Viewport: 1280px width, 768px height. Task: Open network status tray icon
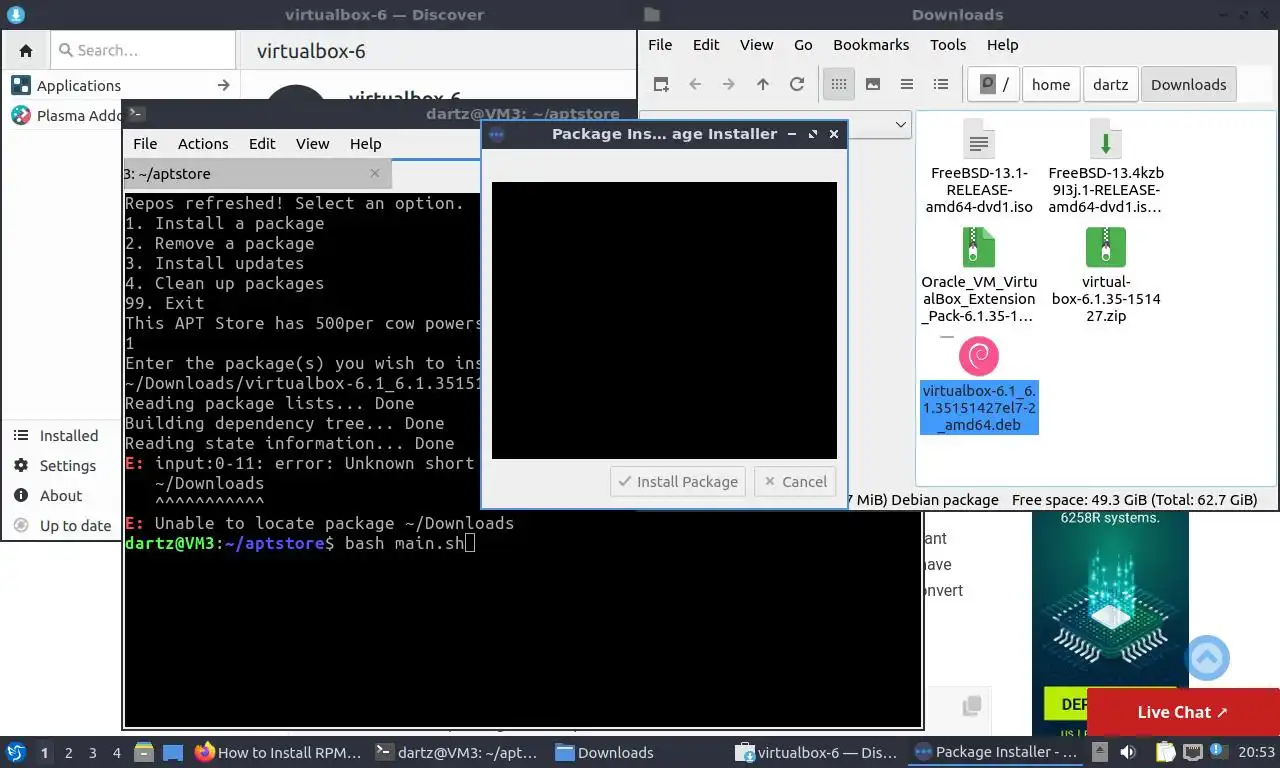point(1194,752)
